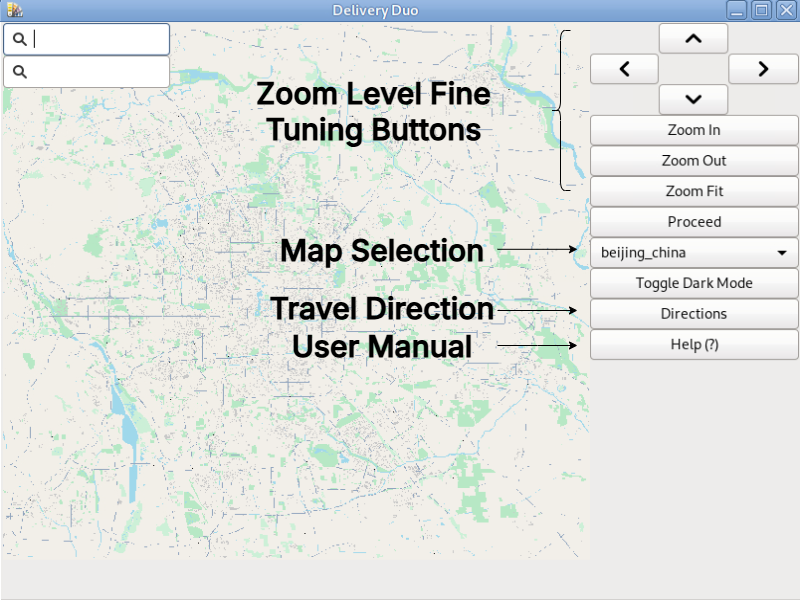800x600 pixels.
Task: Open the beijing_china map selection dropdown
Action: (x=694, y=253)
